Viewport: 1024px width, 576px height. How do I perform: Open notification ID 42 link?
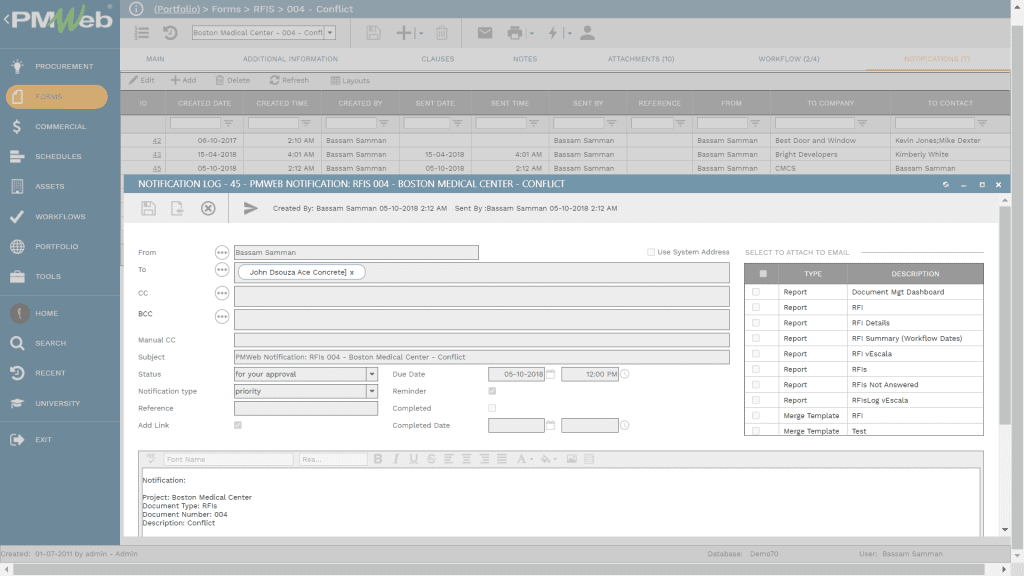click(156, 140)
